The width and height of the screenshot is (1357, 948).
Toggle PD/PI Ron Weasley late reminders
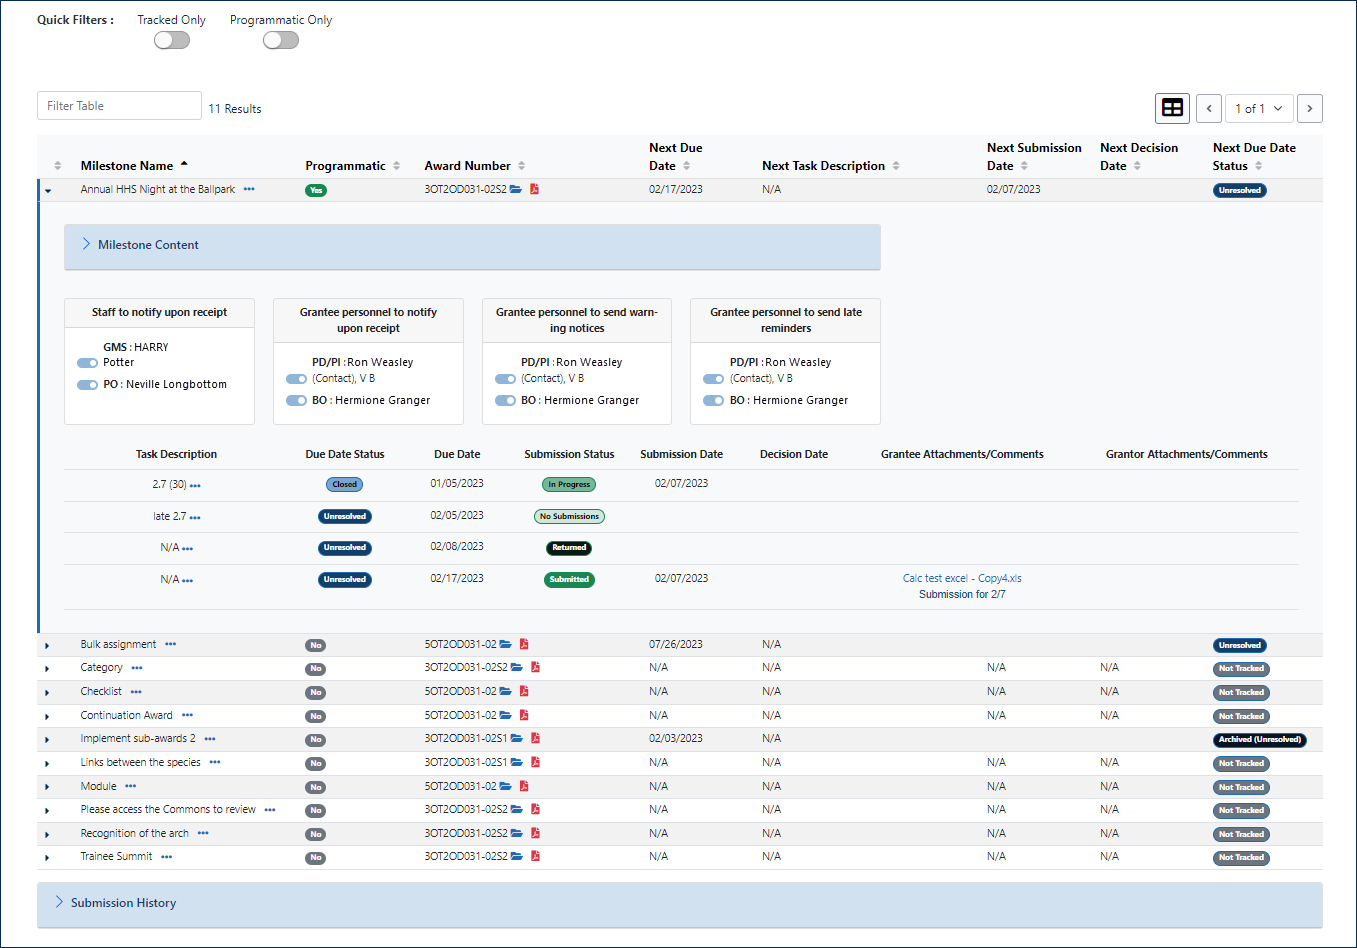713,379
